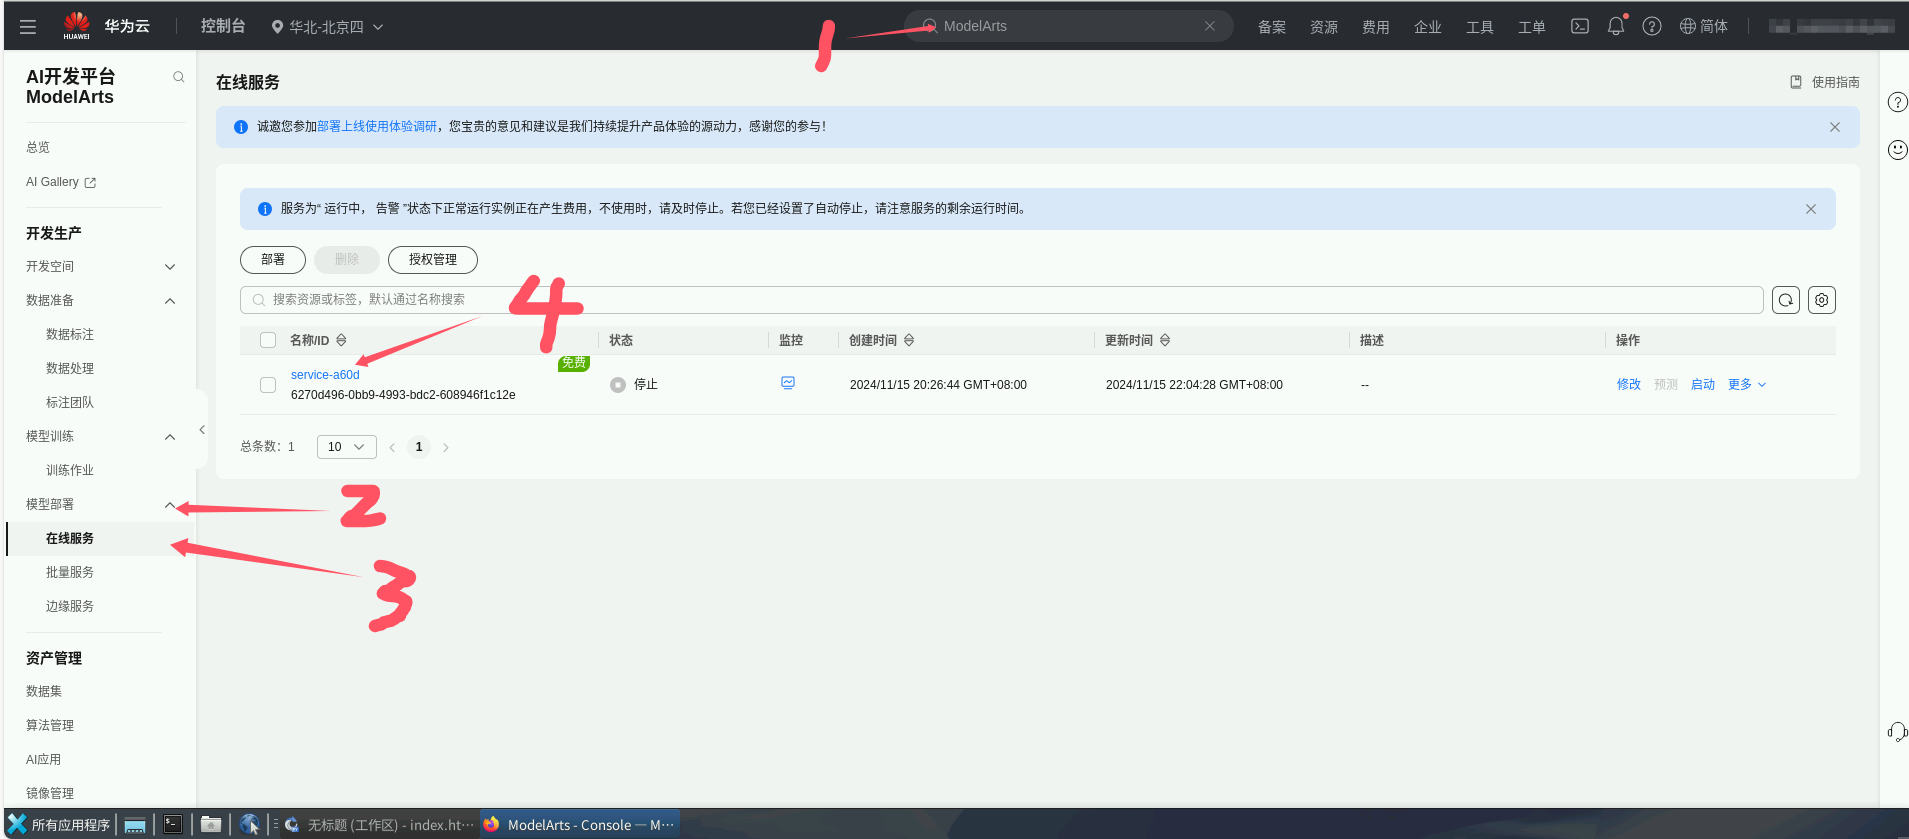Viewport: 1909px width, 839px height.
Task: Open table column settings gear
Action: (x=1822, y=300)
